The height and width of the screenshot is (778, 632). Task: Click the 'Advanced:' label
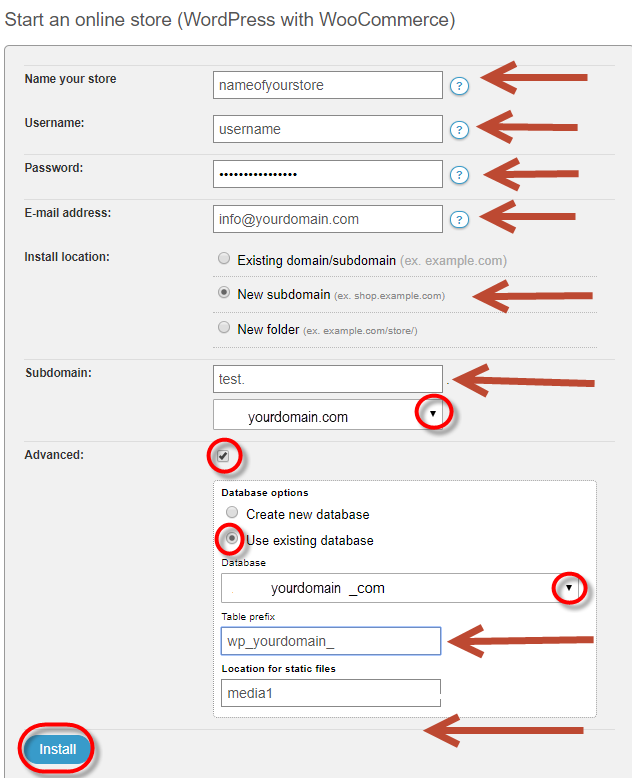(54, 454)
